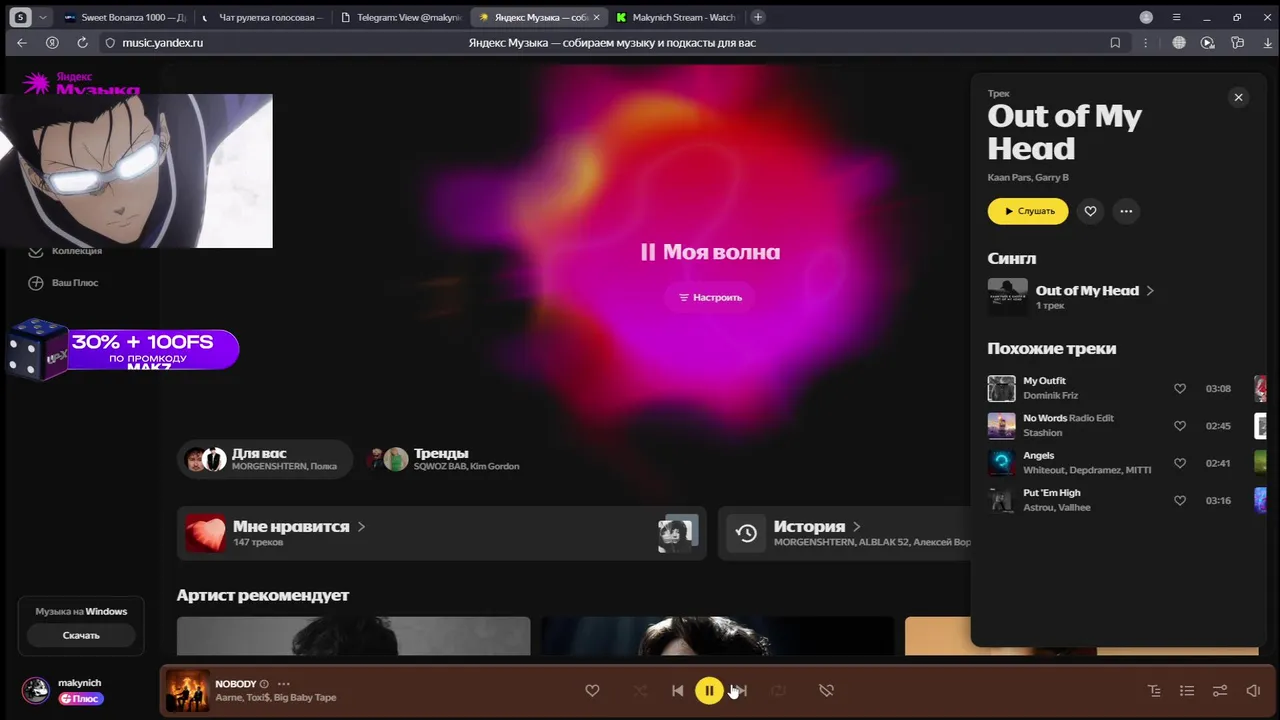Open more options for Out of My Head
Viewport: 1280px width, 720px height.
(x=1127, y=211)
